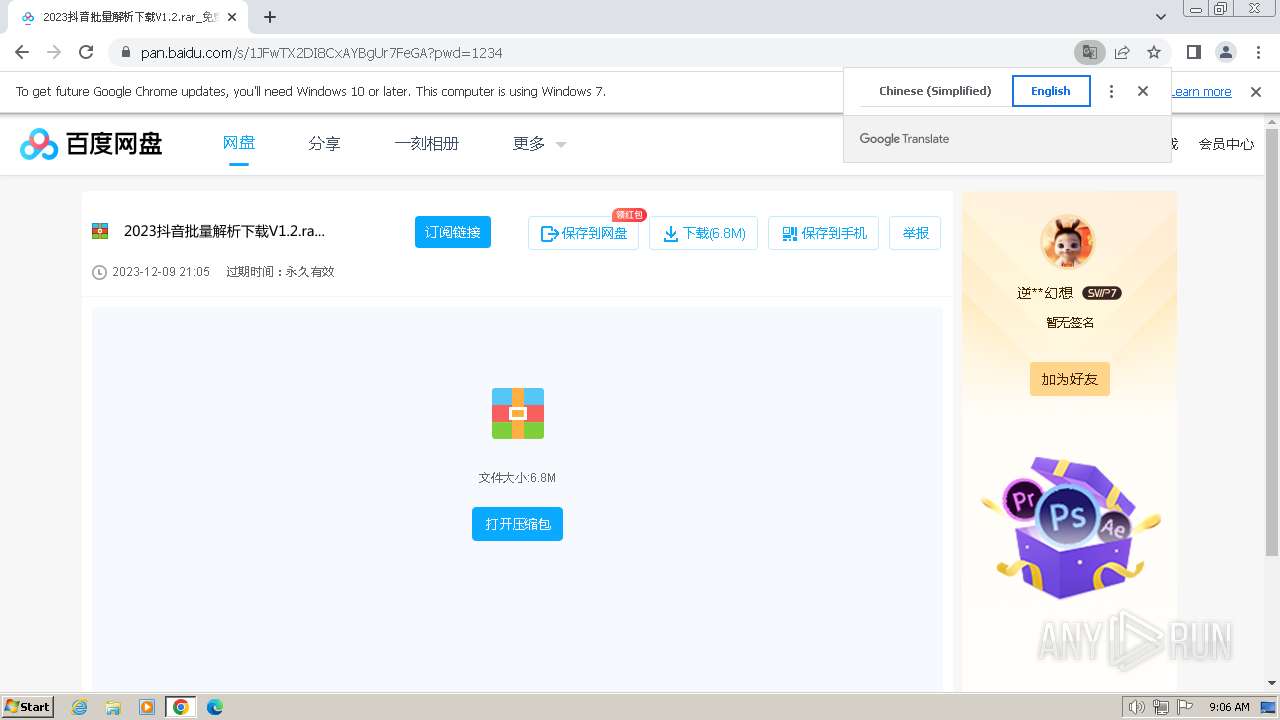The width and height of the screenshot is (1280, 720).
Task: Click the file name 2023抖音批量解析下载V1.2.ra...
Action: 224,231
